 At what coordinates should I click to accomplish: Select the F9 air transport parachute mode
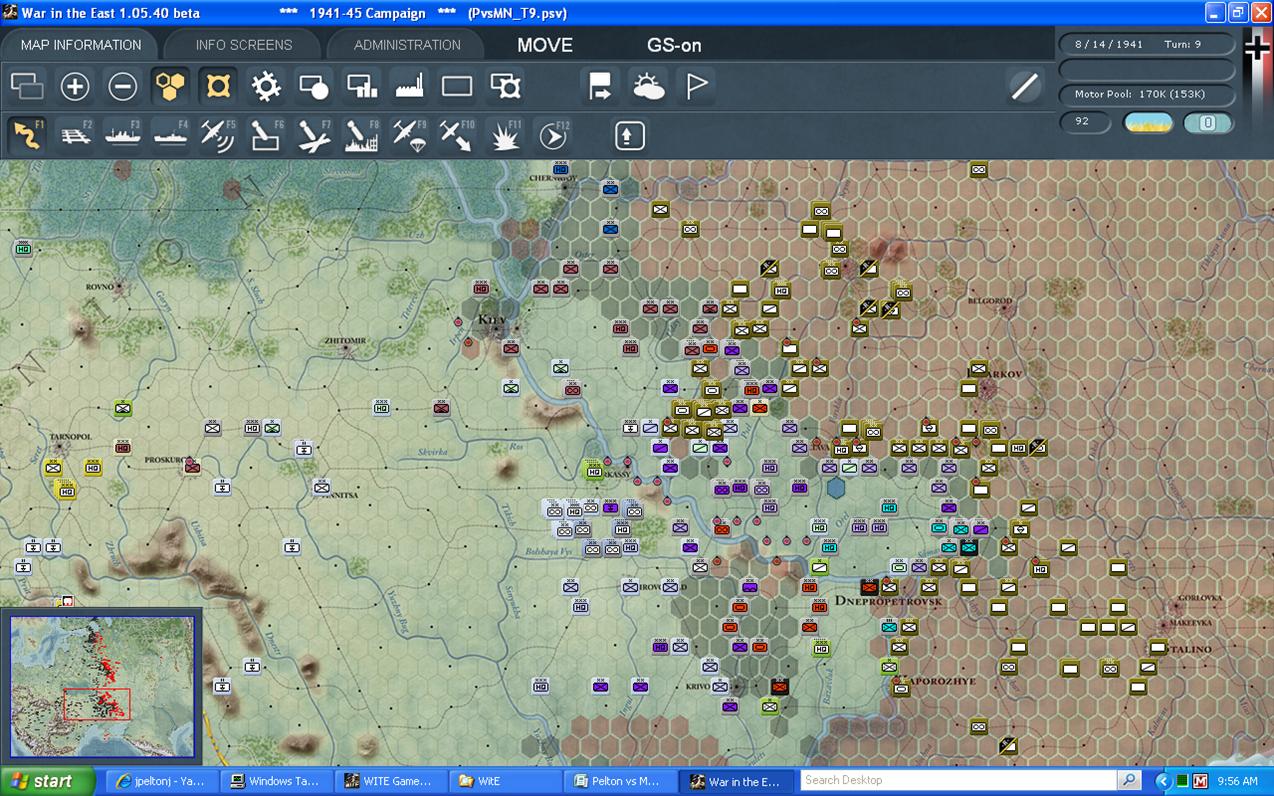[410, 135]
